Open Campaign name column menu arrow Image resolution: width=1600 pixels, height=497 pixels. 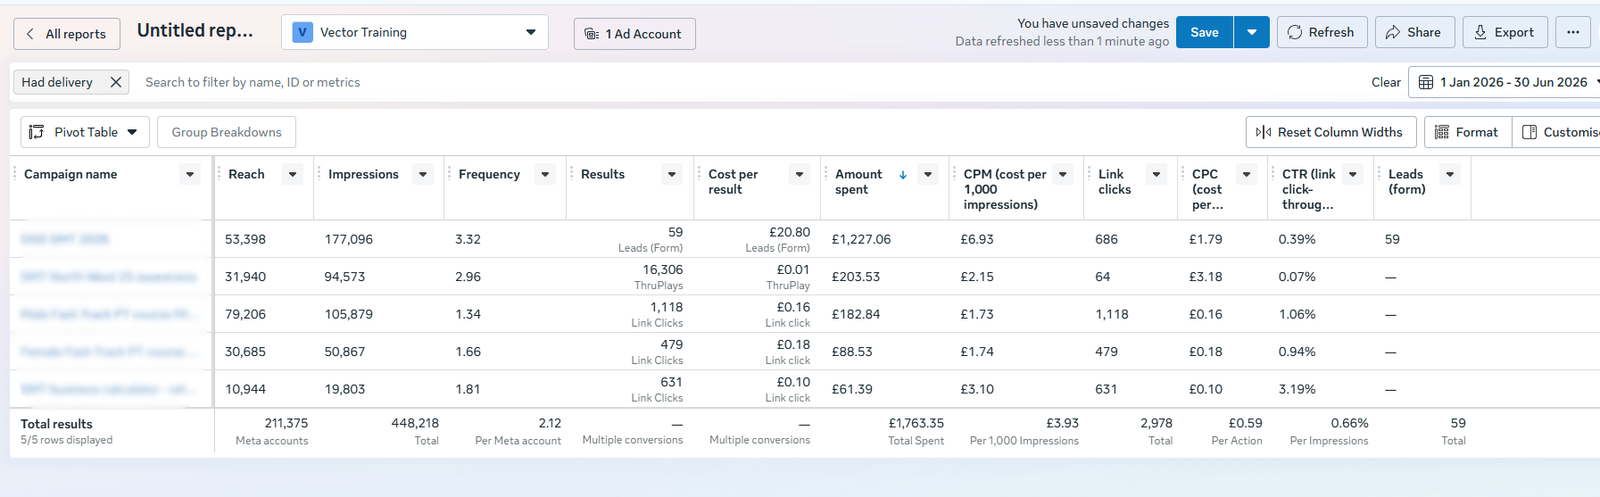(190, 174)
